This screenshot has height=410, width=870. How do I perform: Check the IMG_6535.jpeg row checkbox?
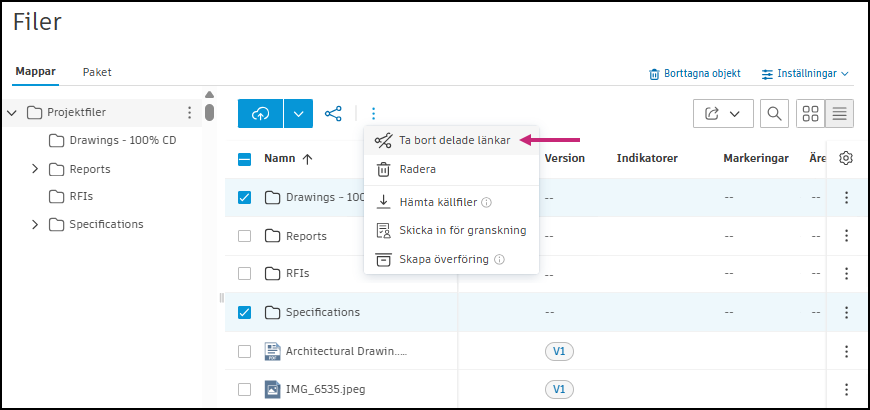coord(244,389)
